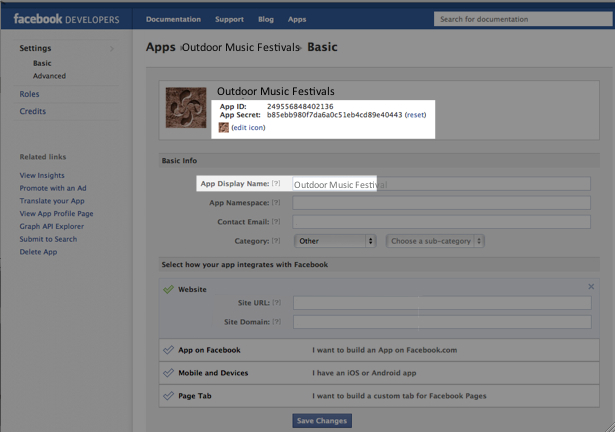
Task: Open the Documentation menu item
Action: click(x=173, y=19)
